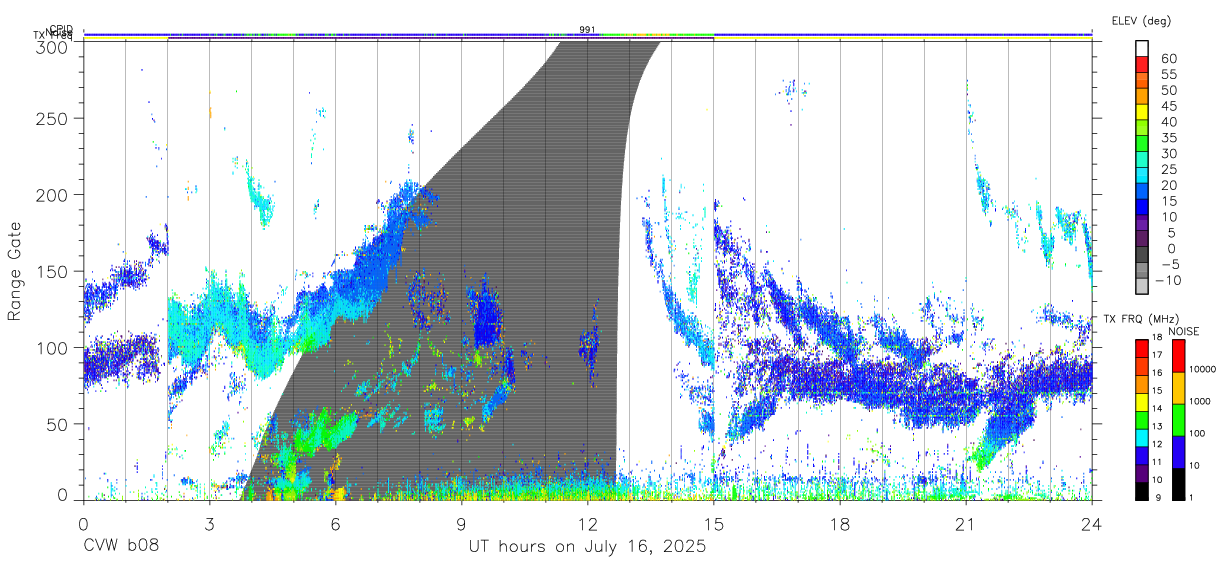The height and width of the screenshot is (567, 1228).
Task: Click the '18' tick on UT hours axis
Action: (840, 524)
